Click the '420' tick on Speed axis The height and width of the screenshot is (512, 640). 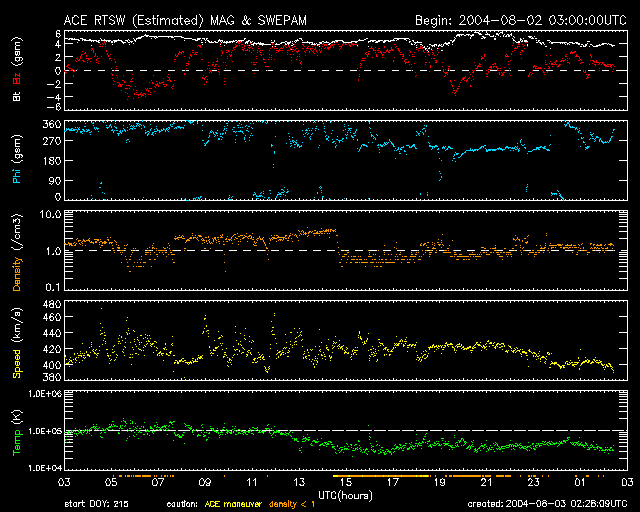click(x=51, y=349)
